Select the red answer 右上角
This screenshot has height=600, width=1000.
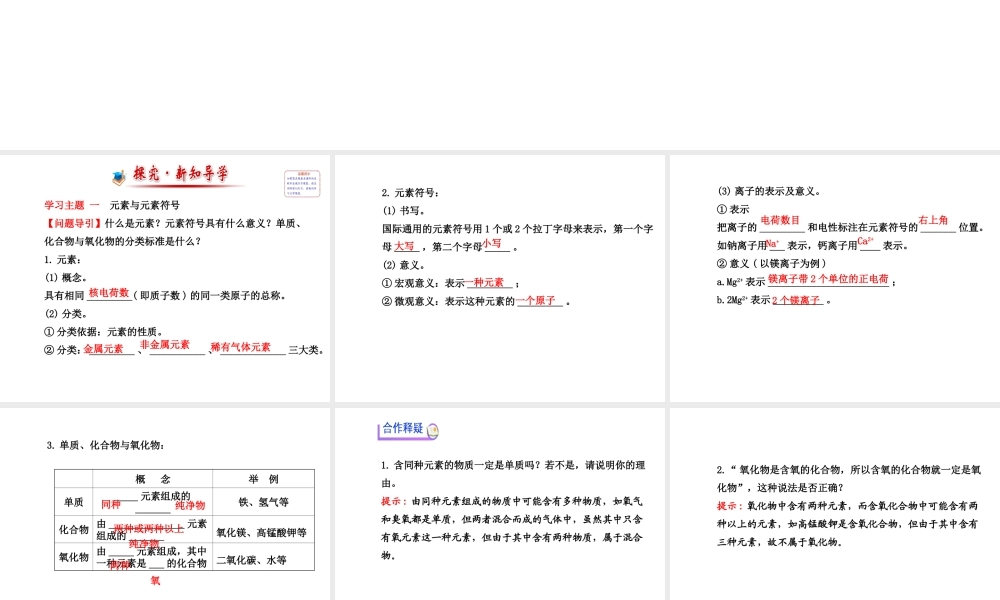point(933,220)
